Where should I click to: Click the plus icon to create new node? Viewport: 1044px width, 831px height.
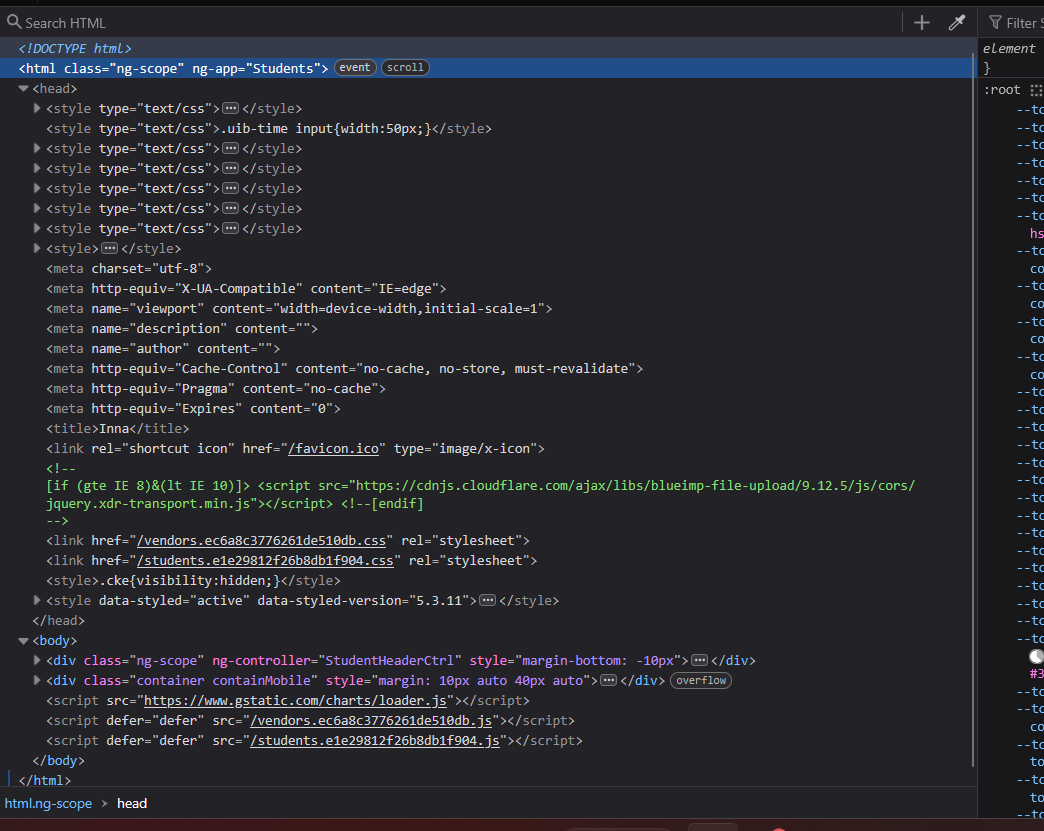922,23
